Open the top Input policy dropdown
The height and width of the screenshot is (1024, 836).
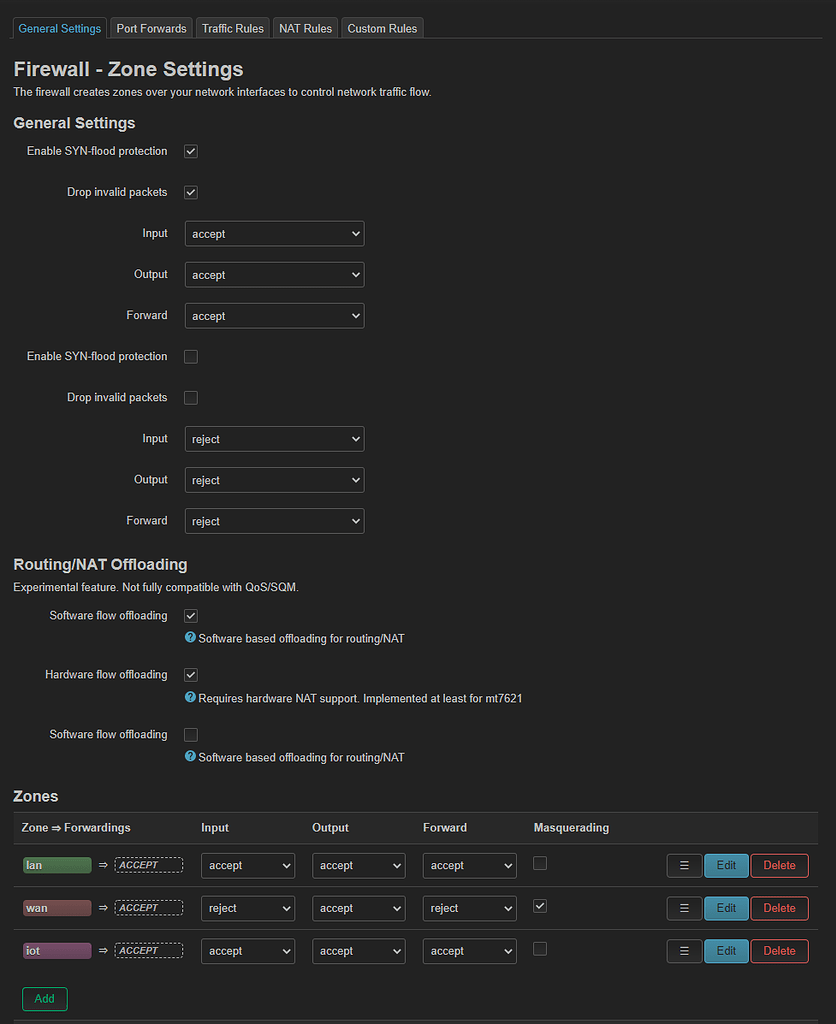274,233
